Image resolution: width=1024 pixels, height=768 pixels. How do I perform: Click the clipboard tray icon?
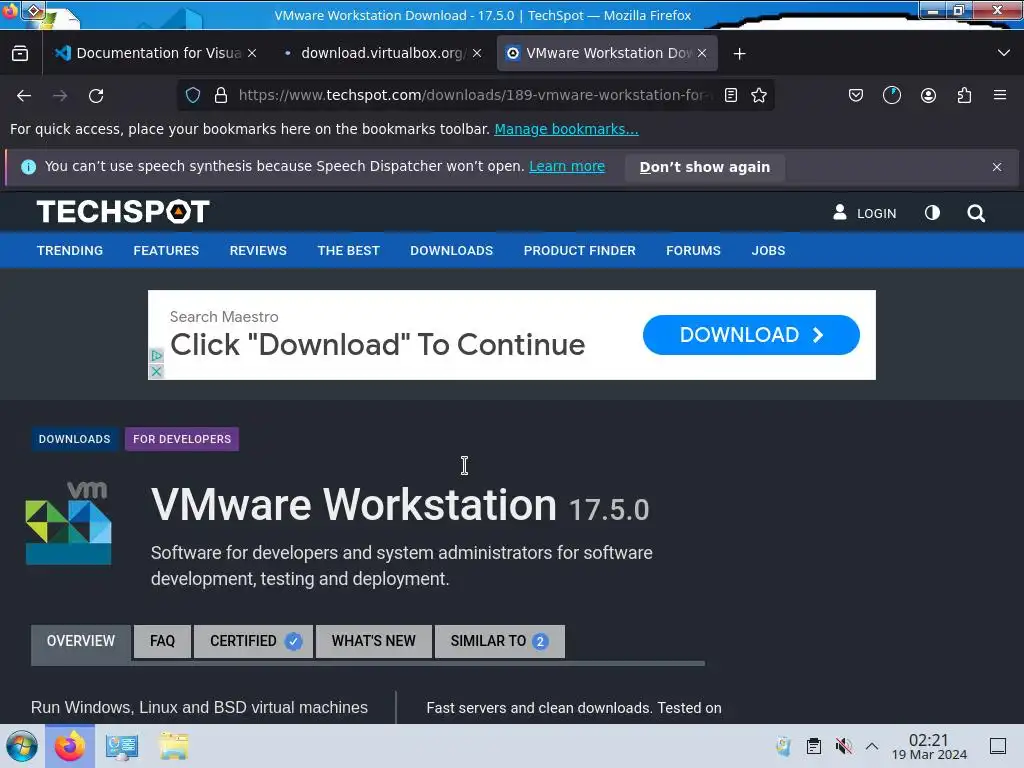(x=814, y=746)
